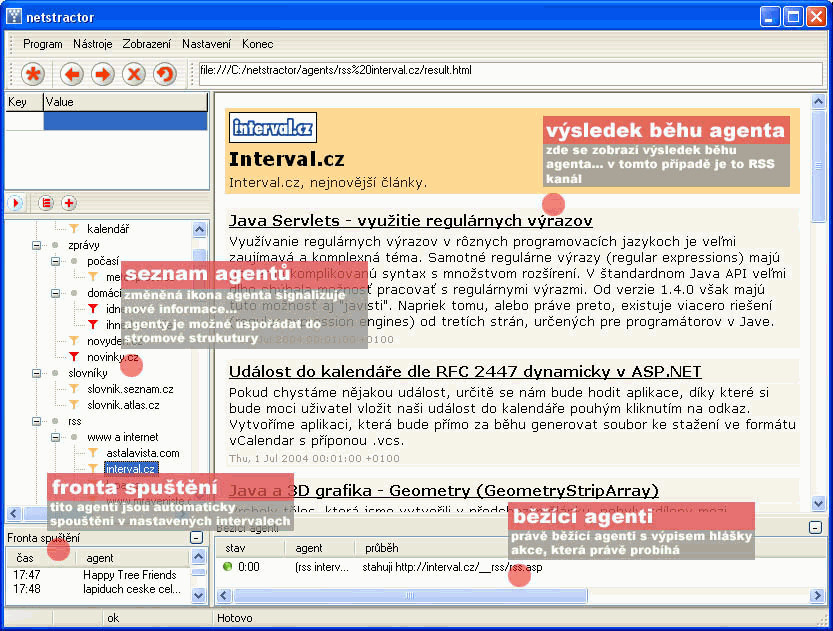Click running agents scroll-right arrow
Viewport: 833px width, 631px height.
[x=817, y=595]
